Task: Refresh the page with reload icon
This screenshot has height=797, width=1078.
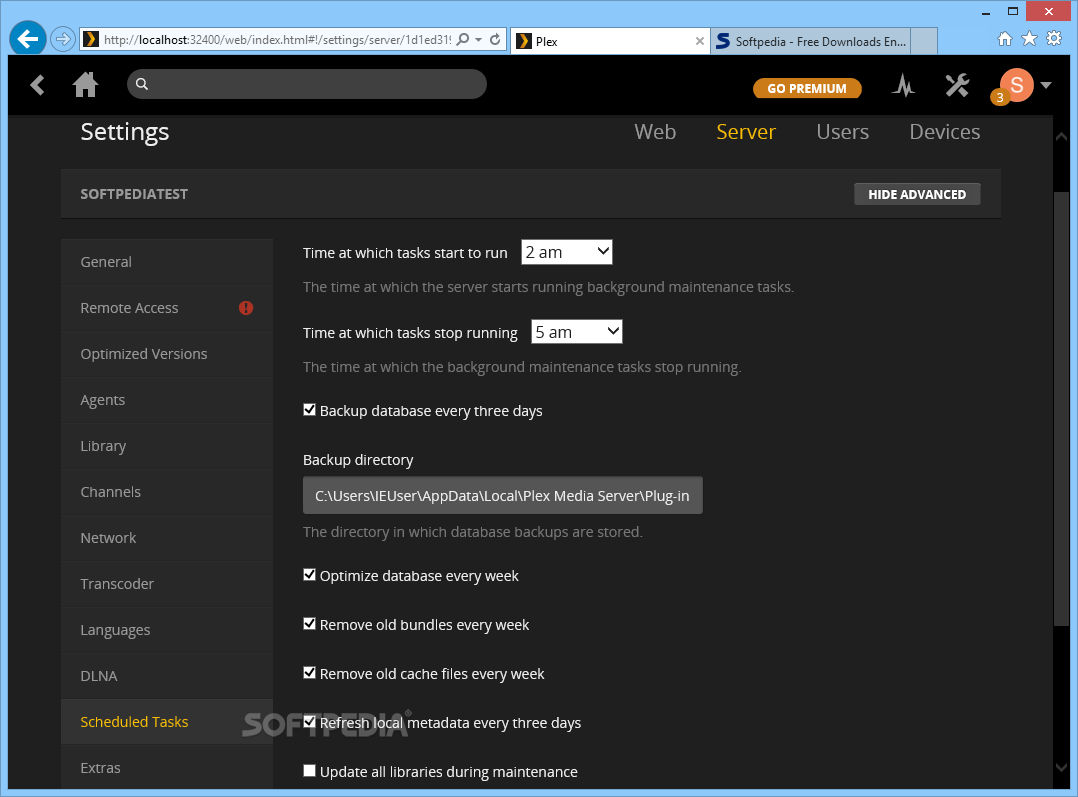Action: click(x=495, y=39)
